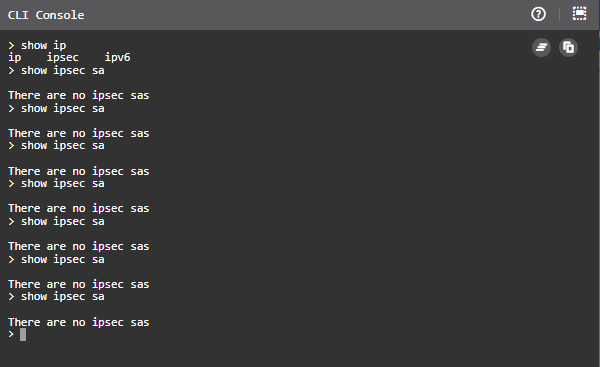Click the console's right edge scrollbar
The width and height of the screenshot is (600, 367).
598,198
